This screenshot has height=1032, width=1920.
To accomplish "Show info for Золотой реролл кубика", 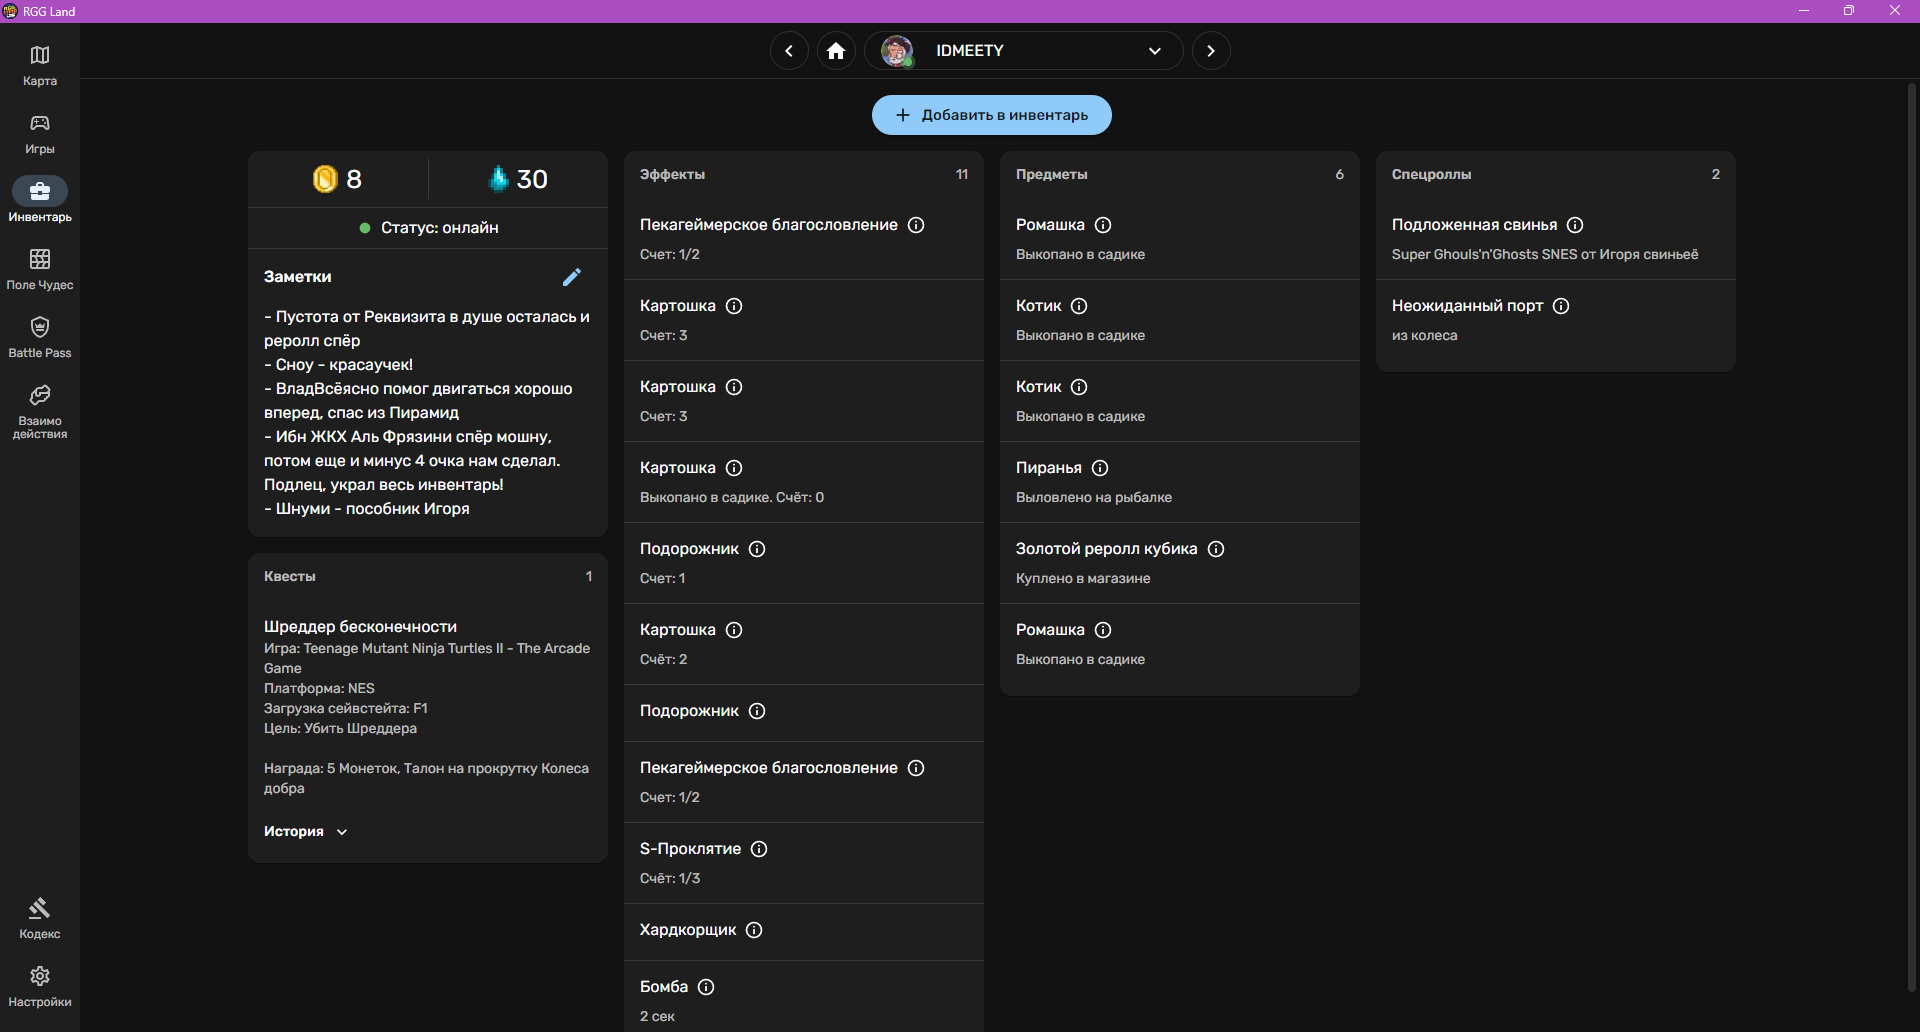I will coord(1216,549).
